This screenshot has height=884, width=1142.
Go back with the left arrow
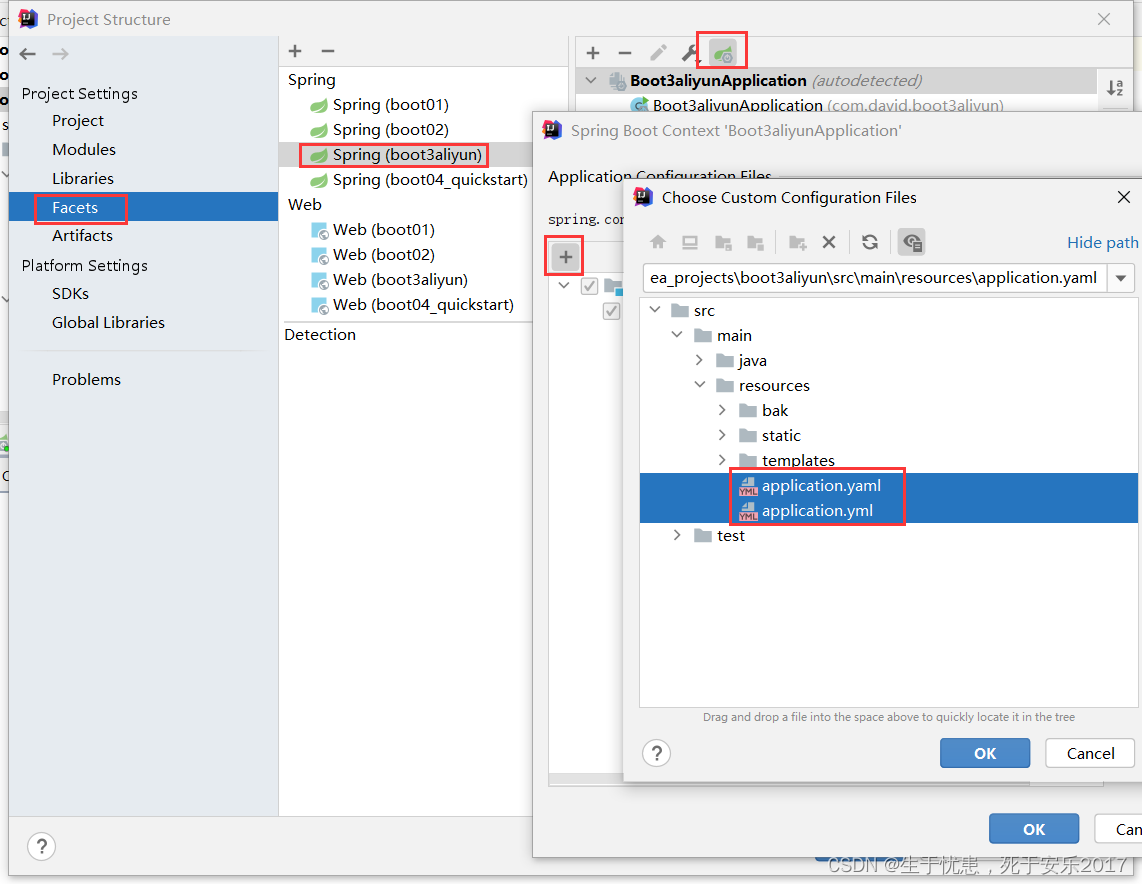point(28,54)
